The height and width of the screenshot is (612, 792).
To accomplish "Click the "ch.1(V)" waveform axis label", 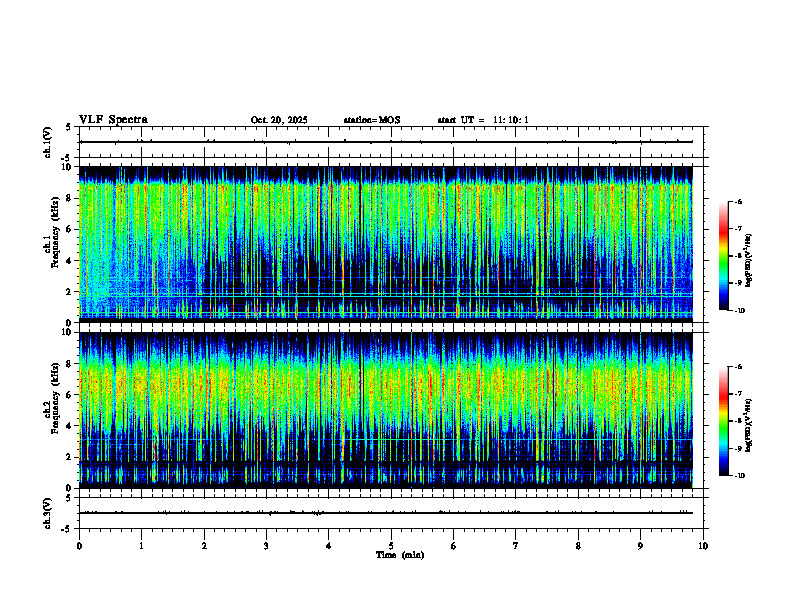I will tap(47, 142).
